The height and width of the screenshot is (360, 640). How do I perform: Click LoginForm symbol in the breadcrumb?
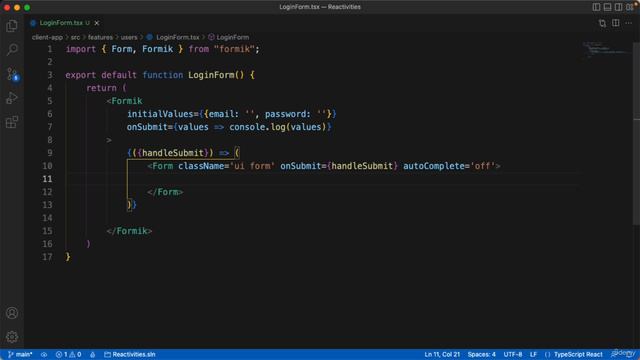pos(233,37)
